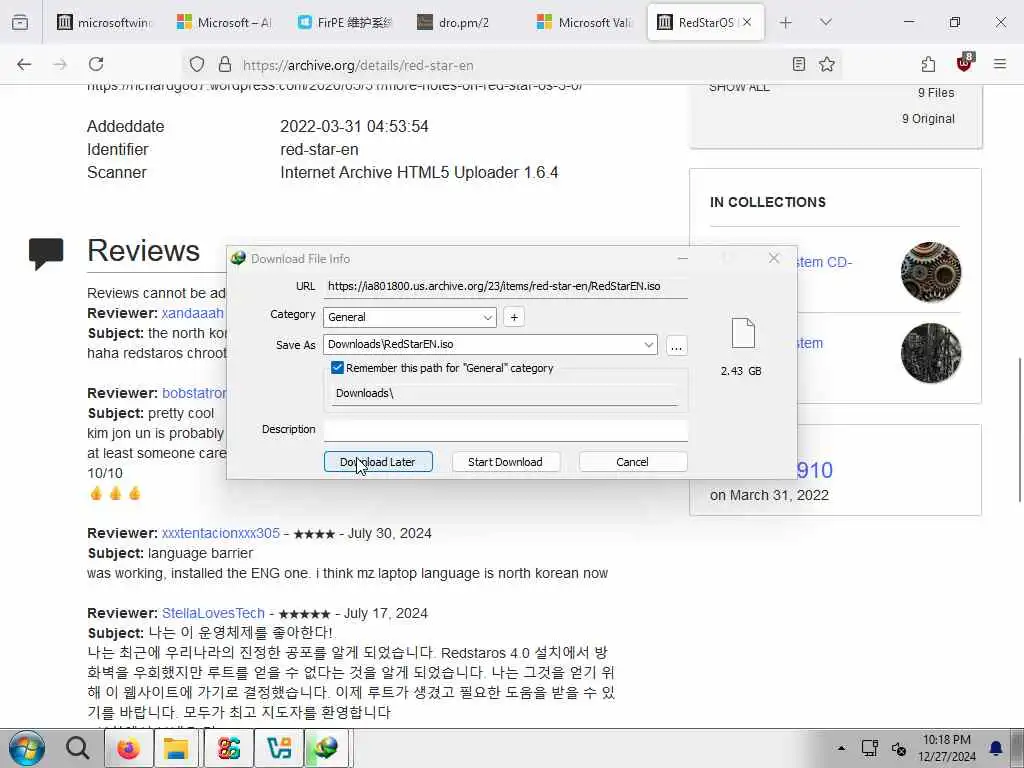Click the network tray icon
The height and width of the screenshot is (768, 1024).
(869, 748)
